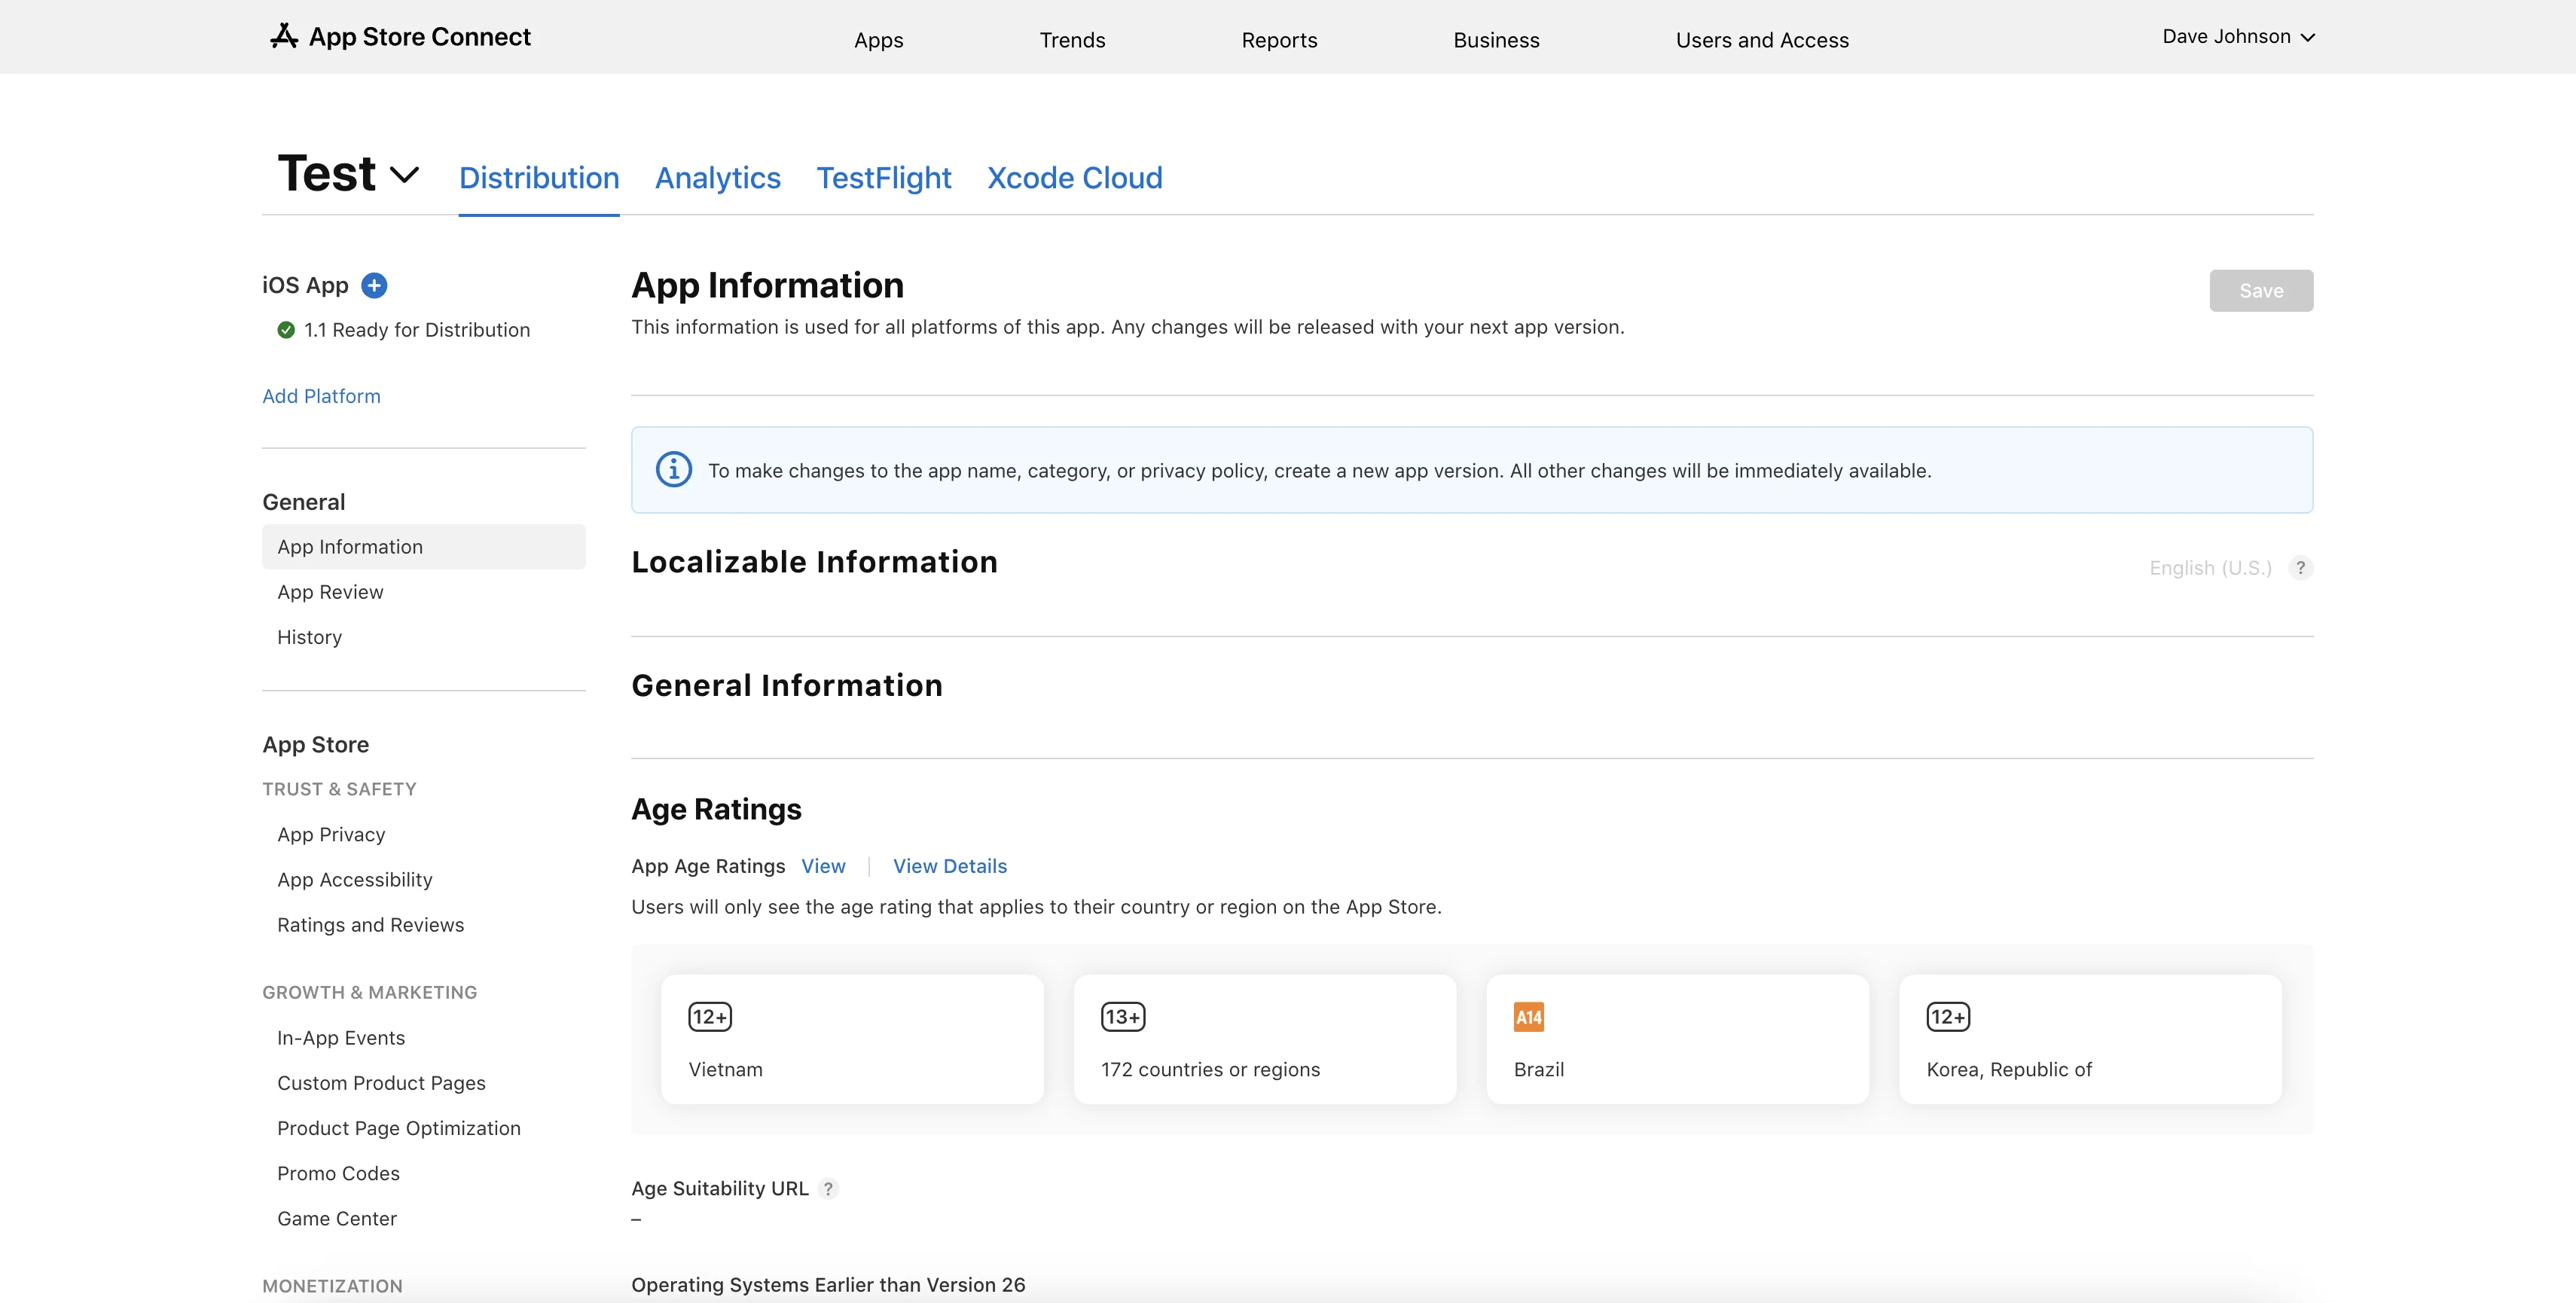The image size is (2576, 1303).
Task: Click the green checkmark status icon for version 1.1
Action: point(286,330)
